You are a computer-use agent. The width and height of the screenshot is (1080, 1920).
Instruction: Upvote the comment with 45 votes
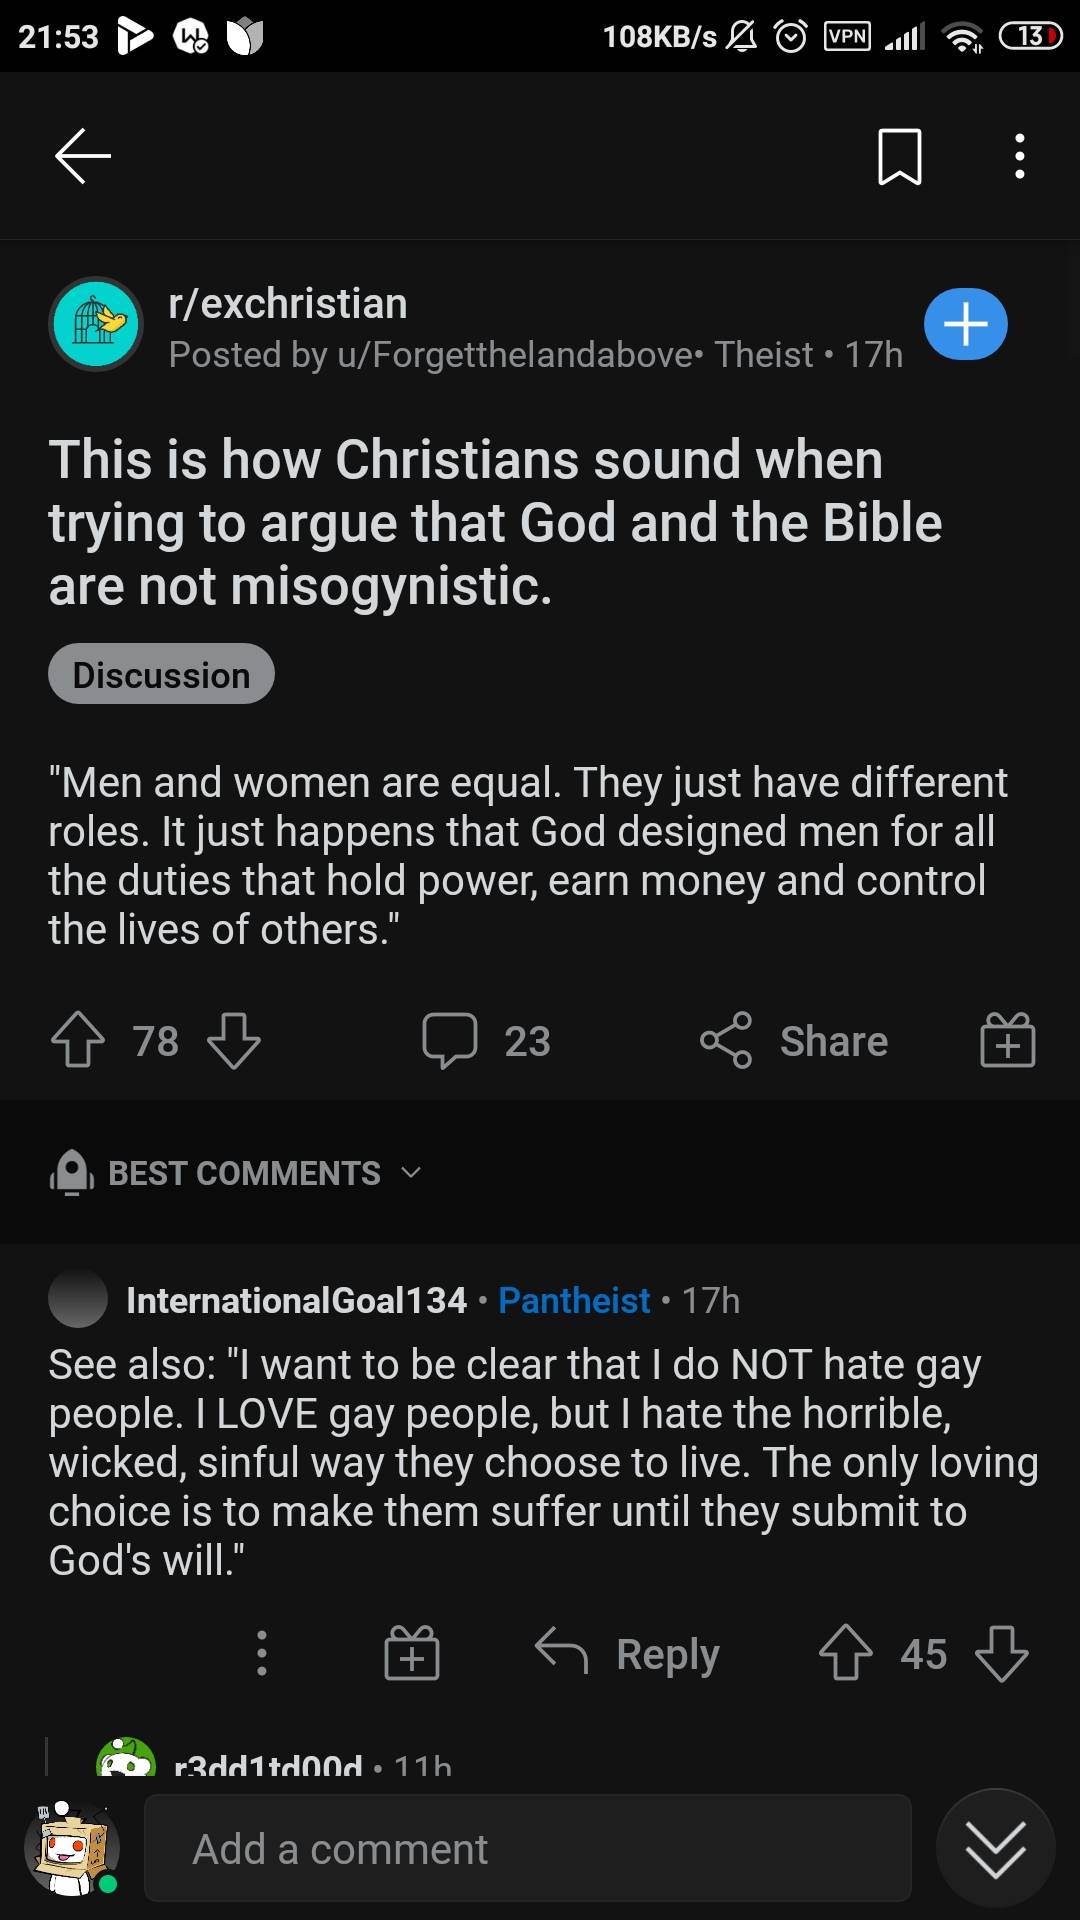[848, 1653]
